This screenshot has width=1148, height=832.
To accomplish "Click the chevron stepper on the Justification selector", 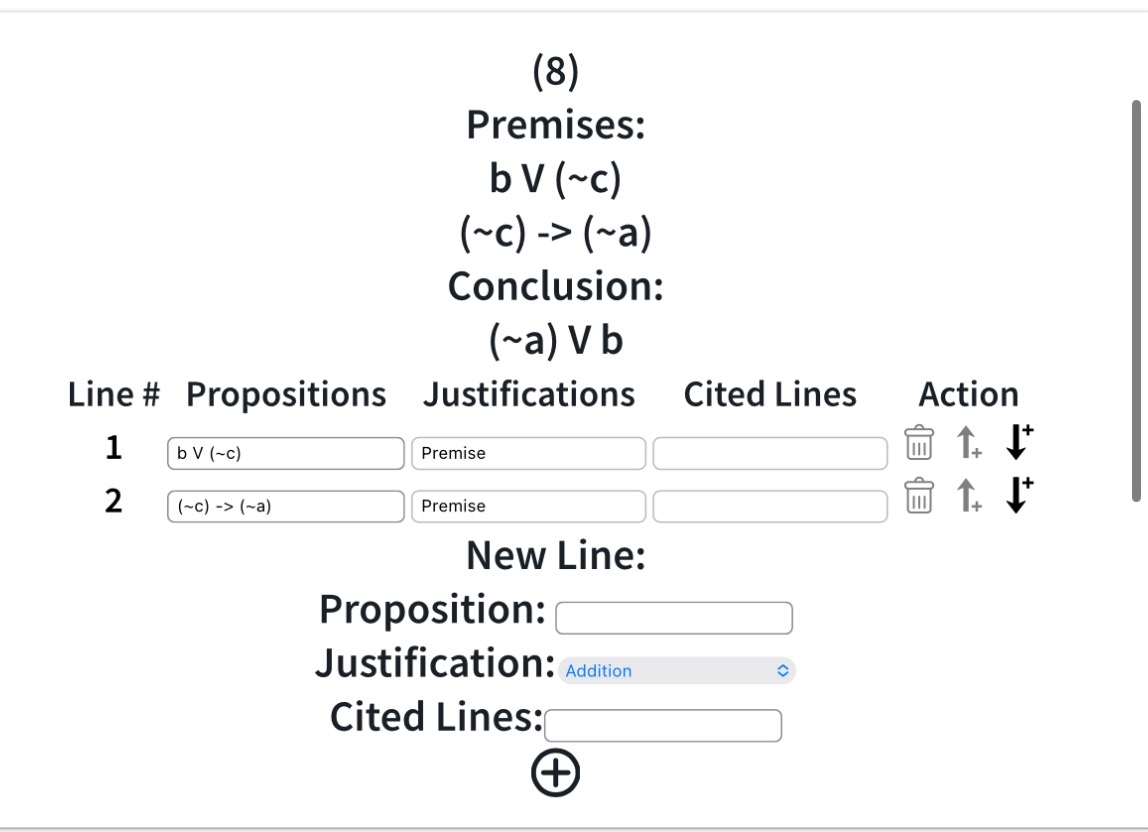I will [x=784, y=670].
